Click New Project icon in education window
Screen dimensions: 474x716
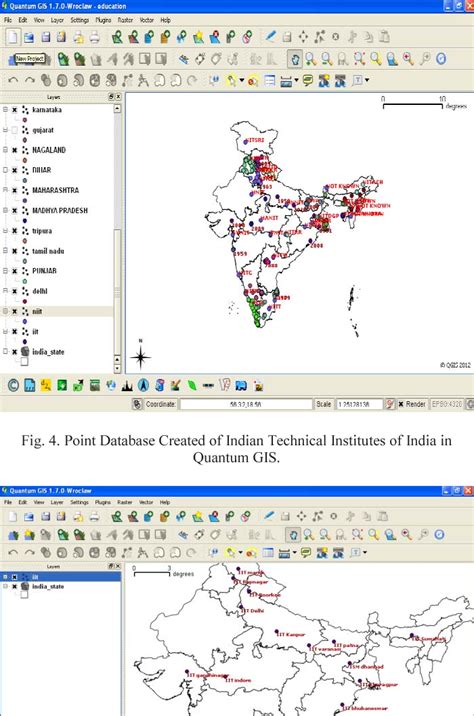tap(12, 37)
